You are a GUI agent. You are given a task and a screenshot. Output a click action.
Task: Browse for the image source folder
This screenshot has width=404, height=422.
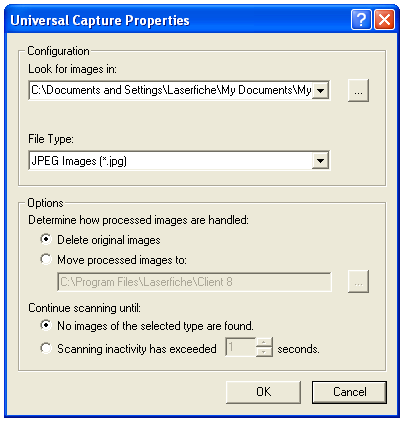tap(358, 90)
